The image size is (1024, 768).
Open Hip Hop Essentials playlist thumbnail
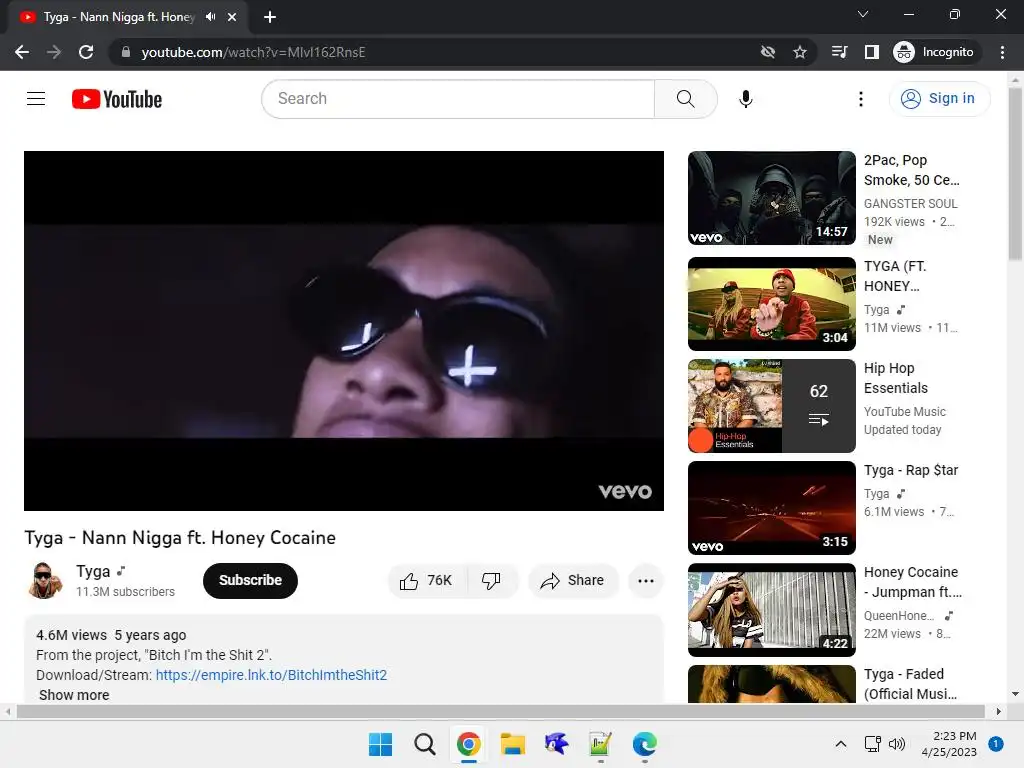click(x=771, y=406)
